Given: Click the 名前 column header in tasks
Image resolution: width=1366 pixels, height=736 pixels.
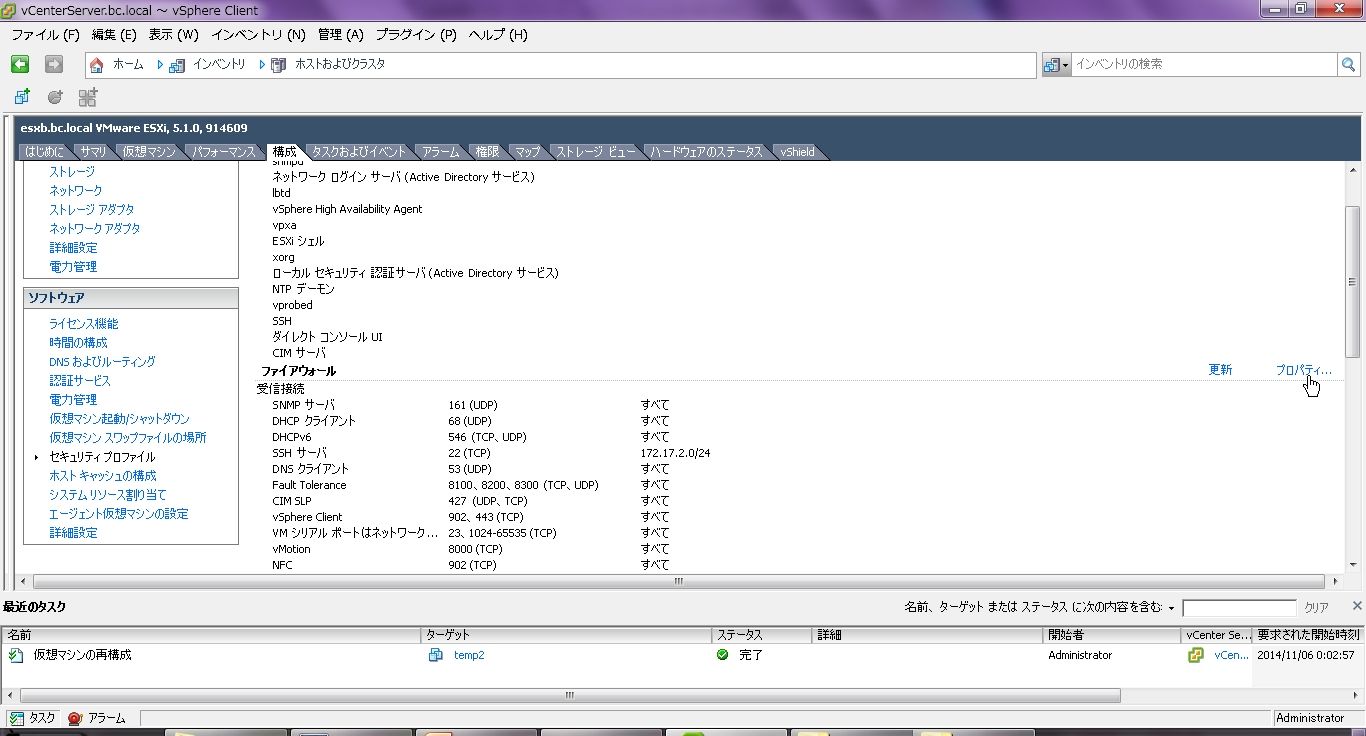Looking at the screenshot, I should point(211,635).
